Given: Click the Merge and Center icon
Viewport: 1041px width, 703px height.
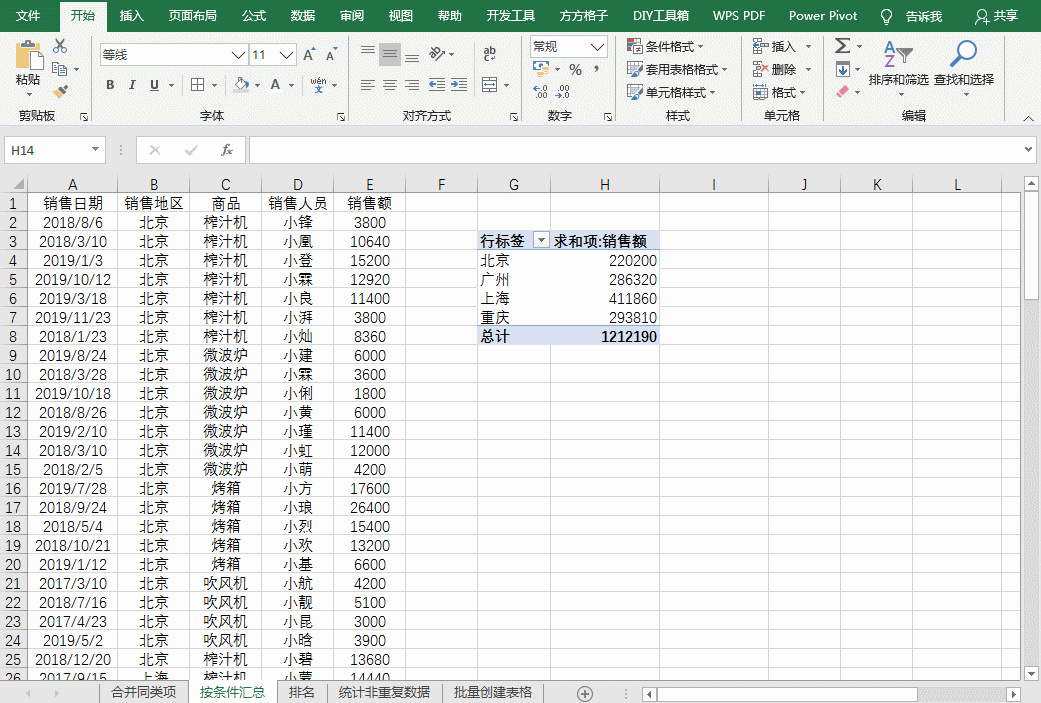Looking at the screenshot, I should (x=490, y=85).
